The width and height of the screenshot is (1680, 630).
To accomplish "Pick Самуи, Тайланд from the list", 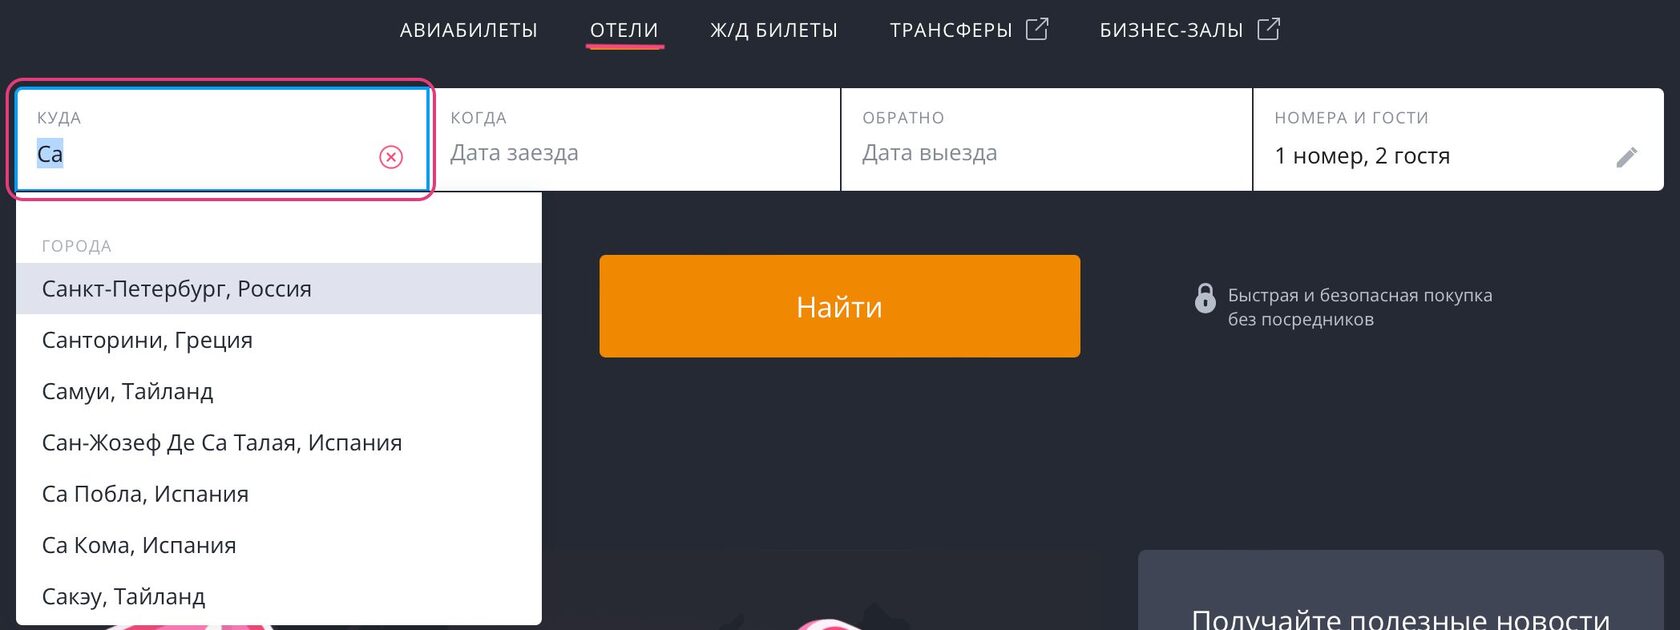I will coord(279,391).
